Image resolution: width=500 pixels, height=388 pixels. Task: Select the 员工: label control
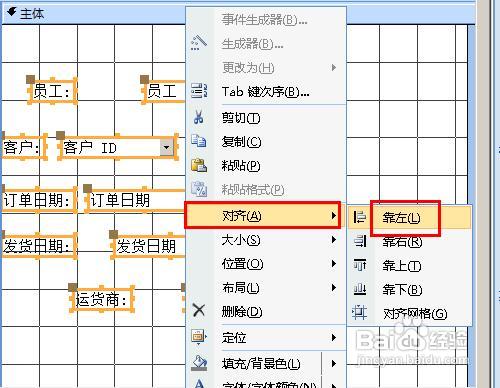coord(52,91)
